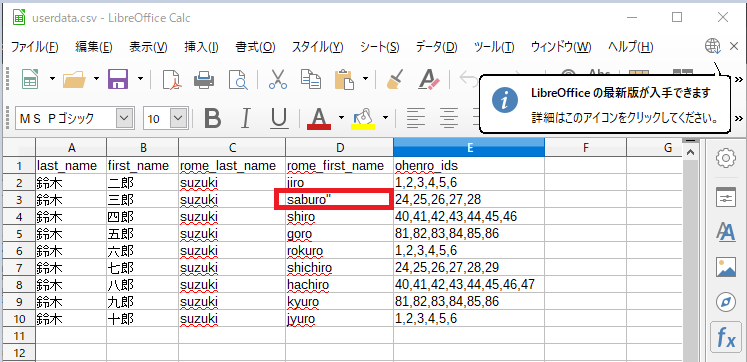Open the スタイル menu

pyautogui.click(x=317, y=47)
